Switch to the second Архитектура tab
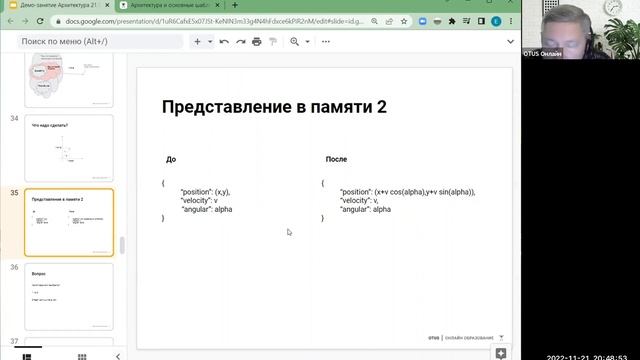Image resolution: width=640 pixels, height=360 pixels. coord(170,5)
